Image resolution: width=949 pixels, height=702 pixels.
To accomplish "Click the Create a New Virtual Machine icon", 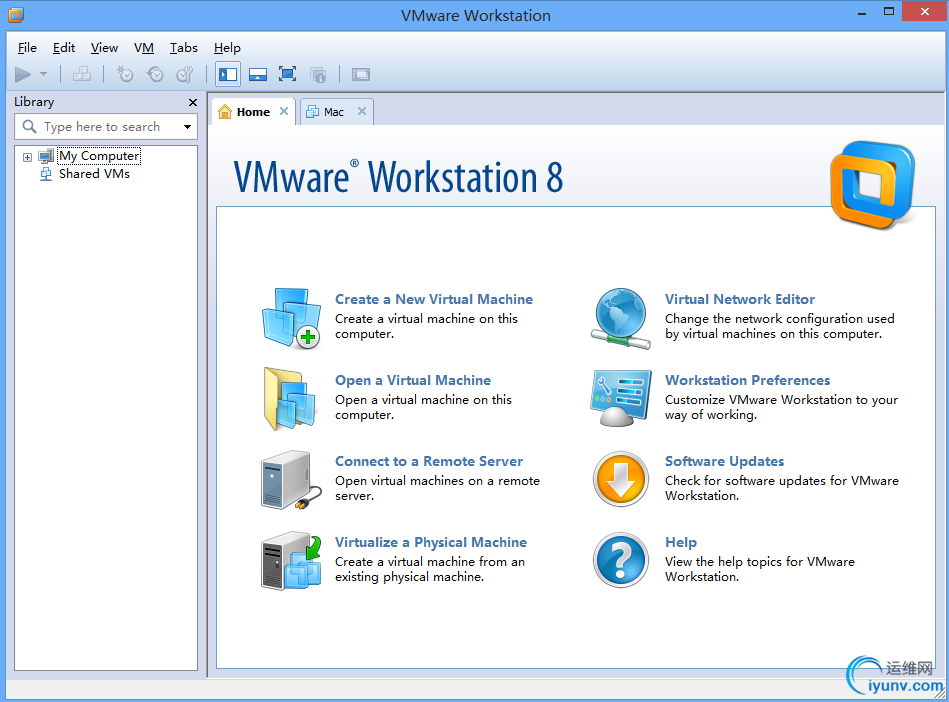I will [x=291, y=317].
